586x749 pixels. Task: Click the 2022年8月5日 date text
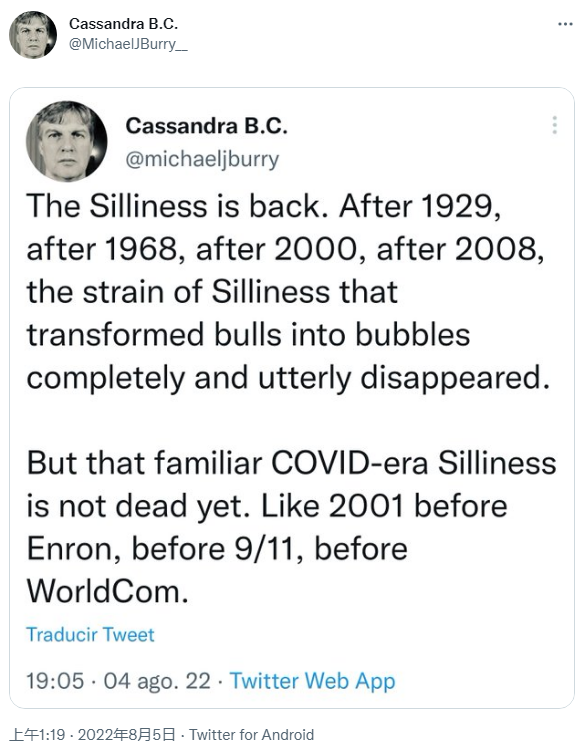pyautogui.click(x=126, y=735)
